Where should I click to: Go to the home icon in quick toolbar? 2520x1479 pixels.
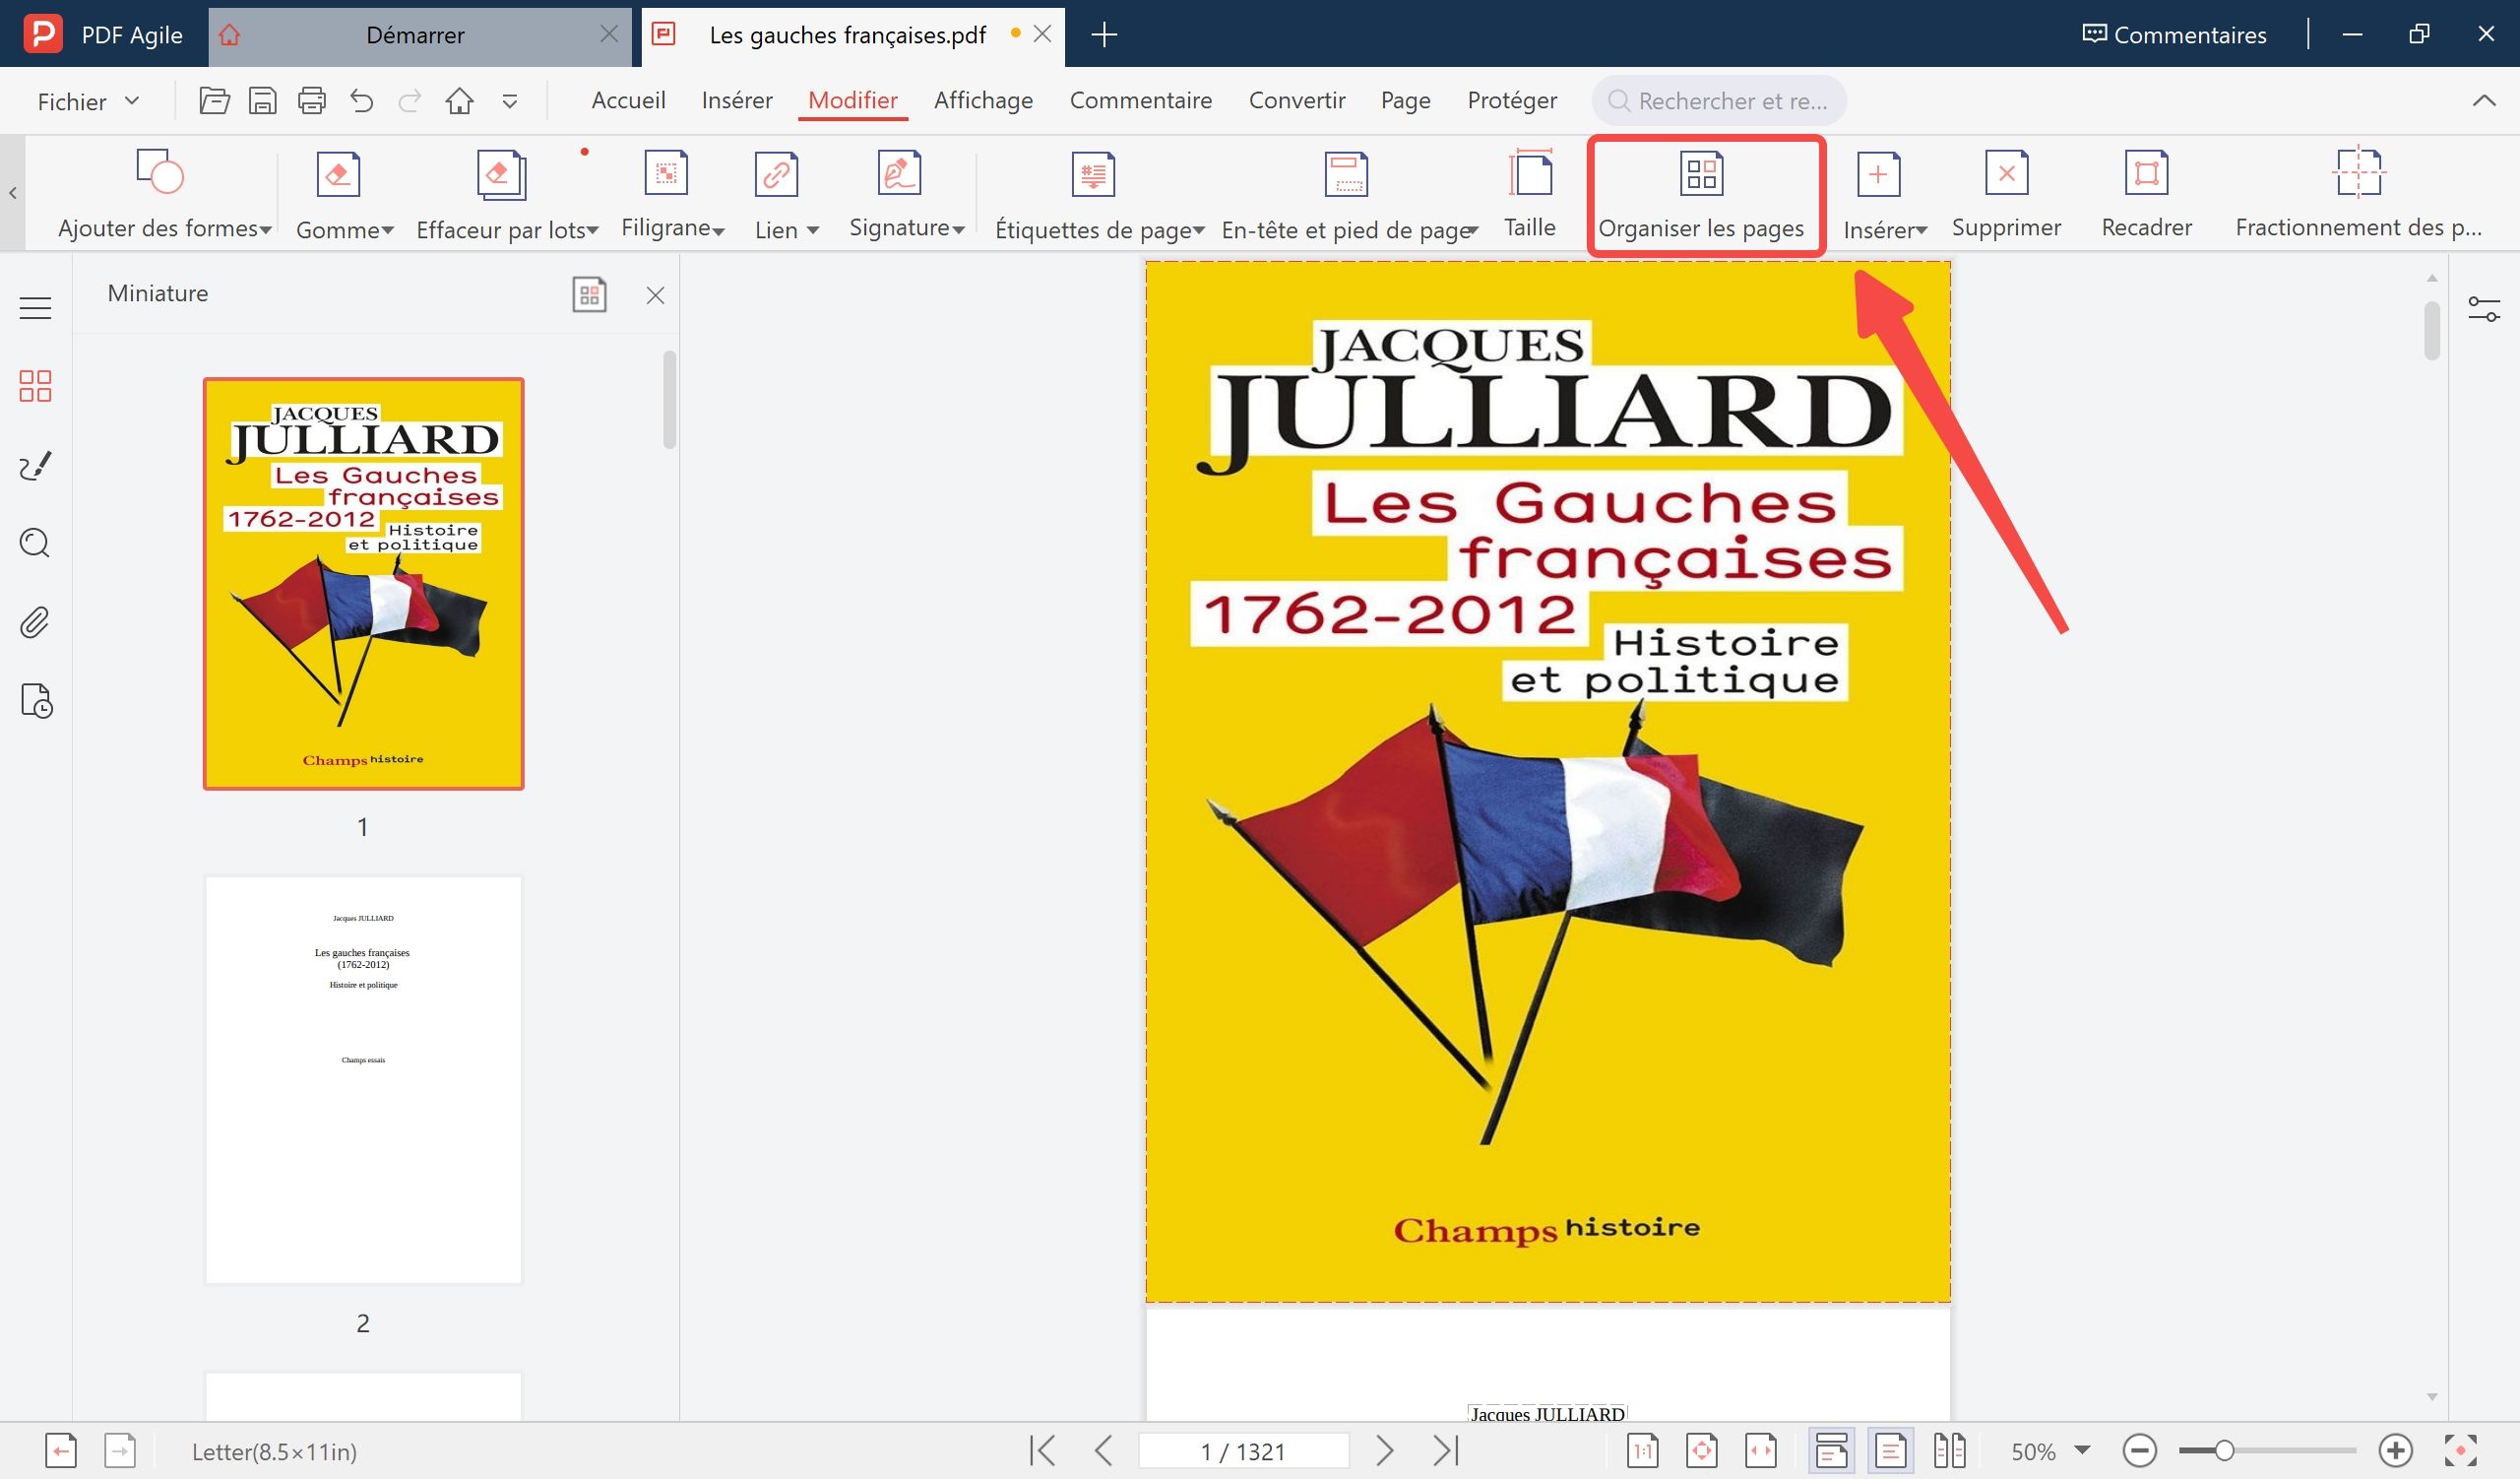[459, 100]
